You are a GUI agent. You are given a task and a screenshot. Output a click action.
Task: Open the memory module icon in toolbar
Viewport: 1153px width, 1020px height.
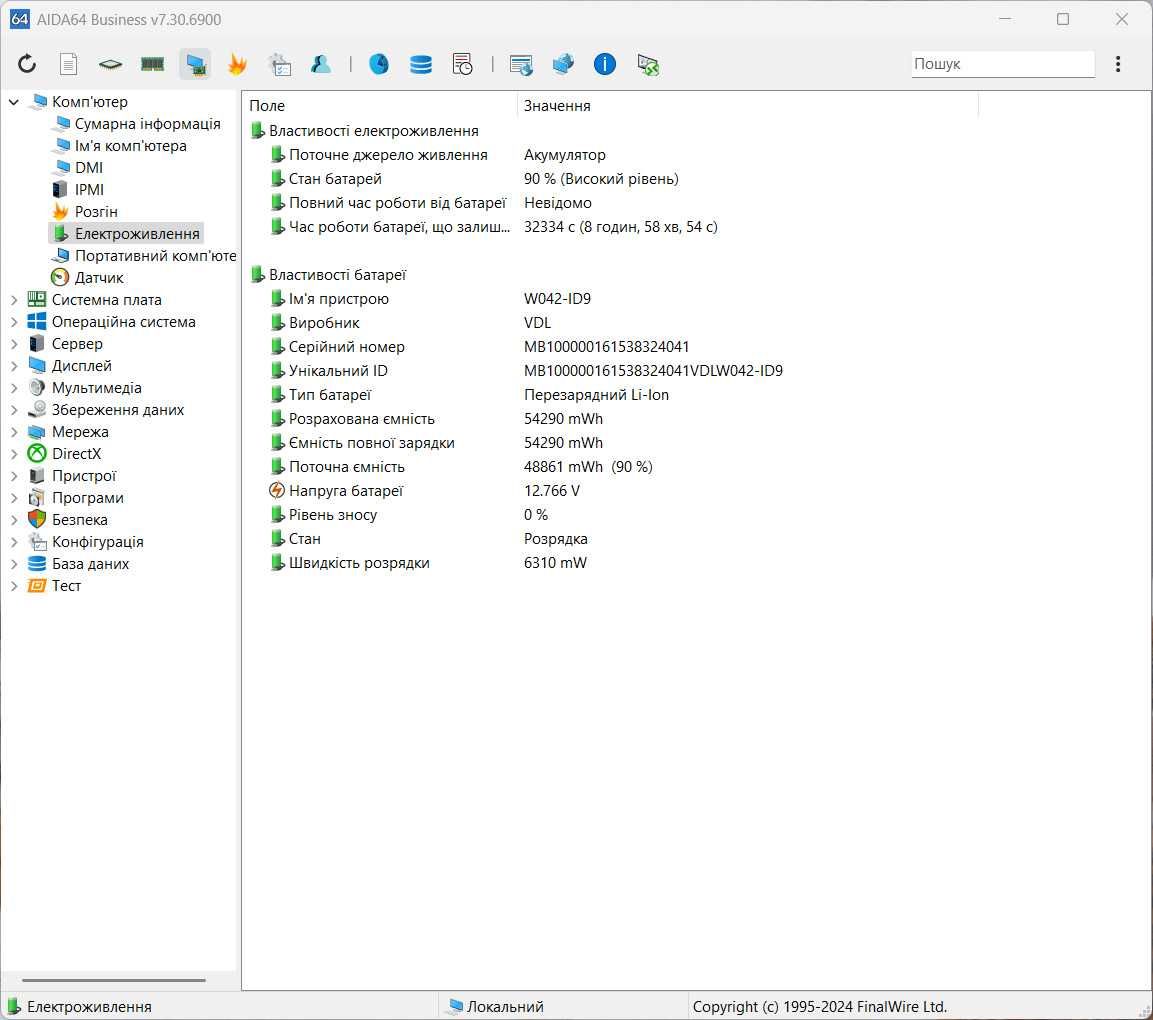click(152, 64)
